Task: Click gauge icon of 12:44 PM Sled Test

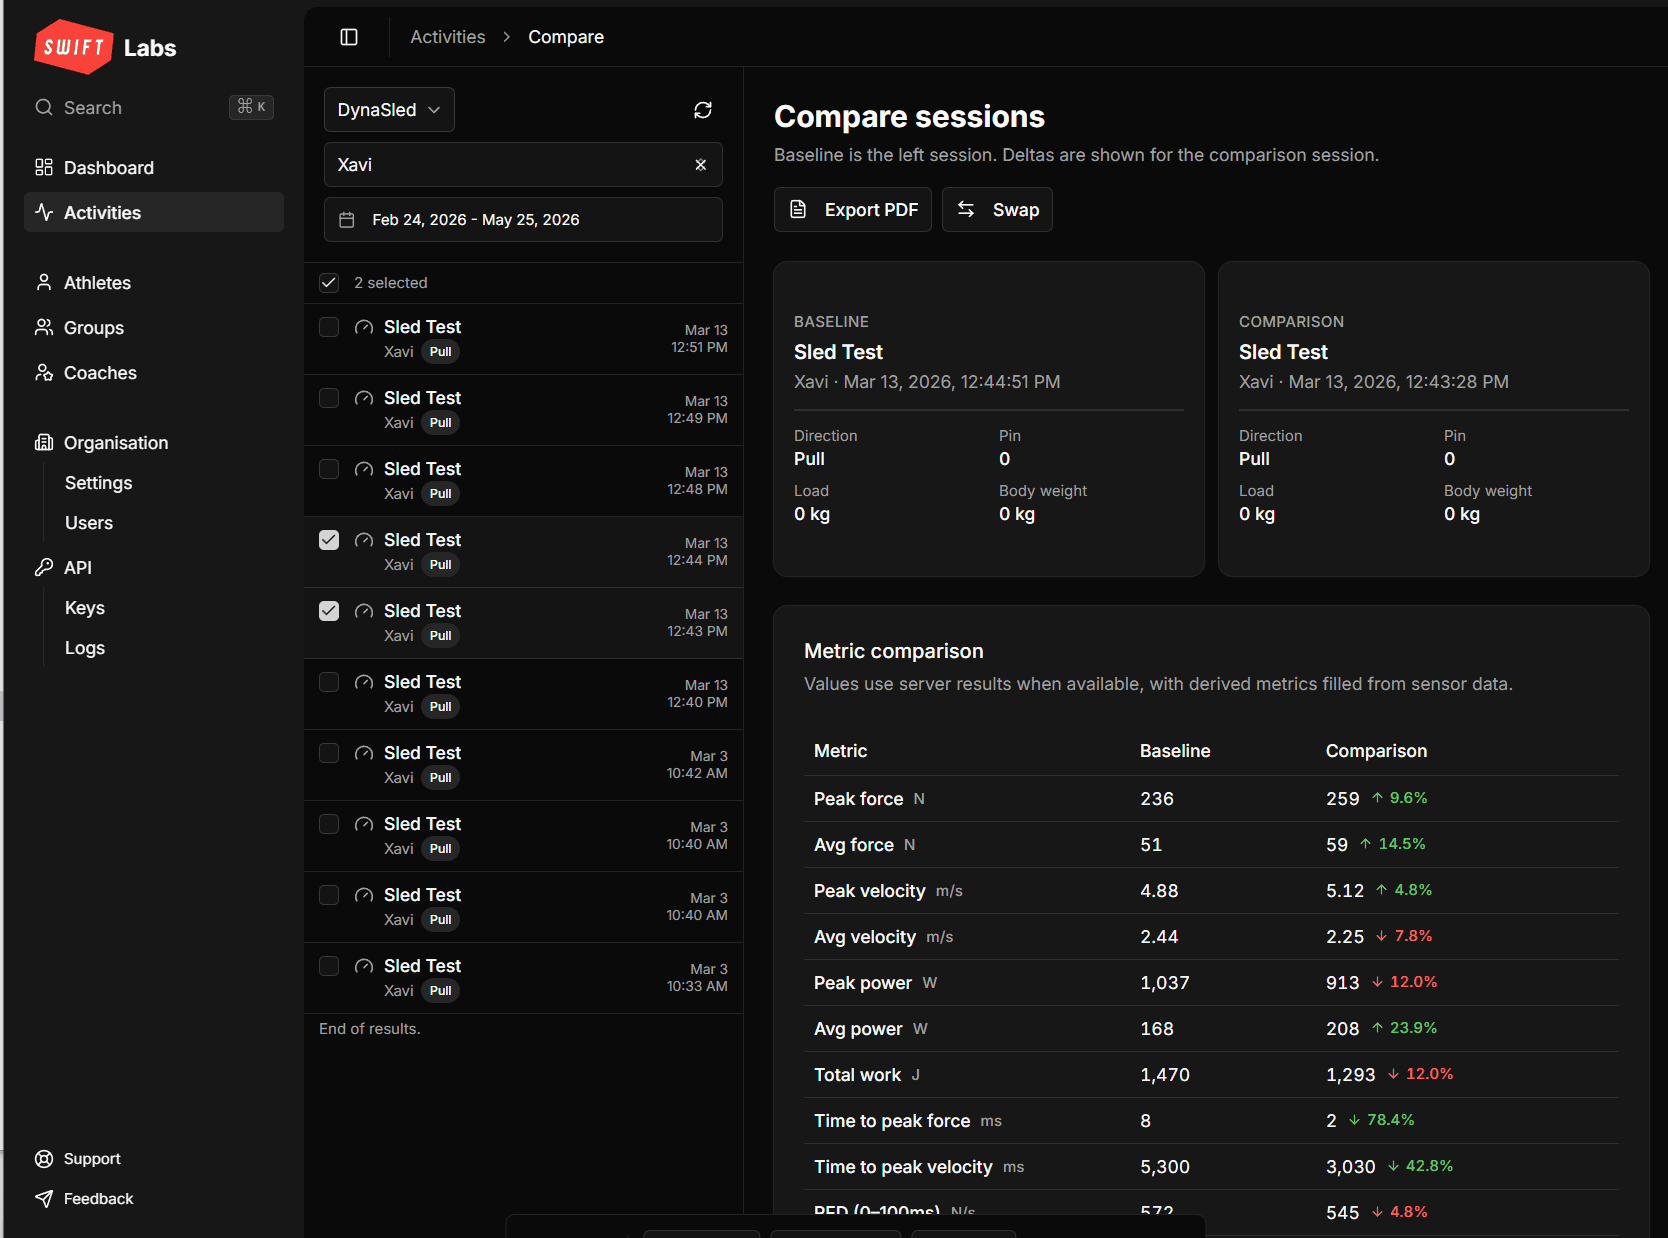Action: (364, 540)
